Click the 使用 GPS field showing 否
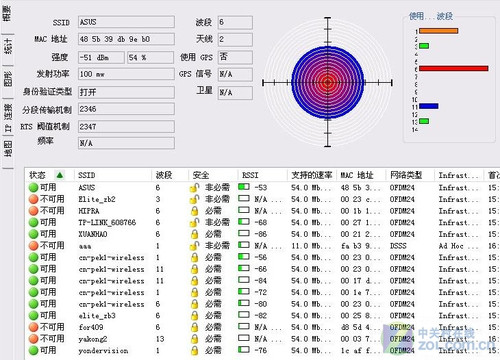Viewport: 500px width, 360px height. (235, 57)
